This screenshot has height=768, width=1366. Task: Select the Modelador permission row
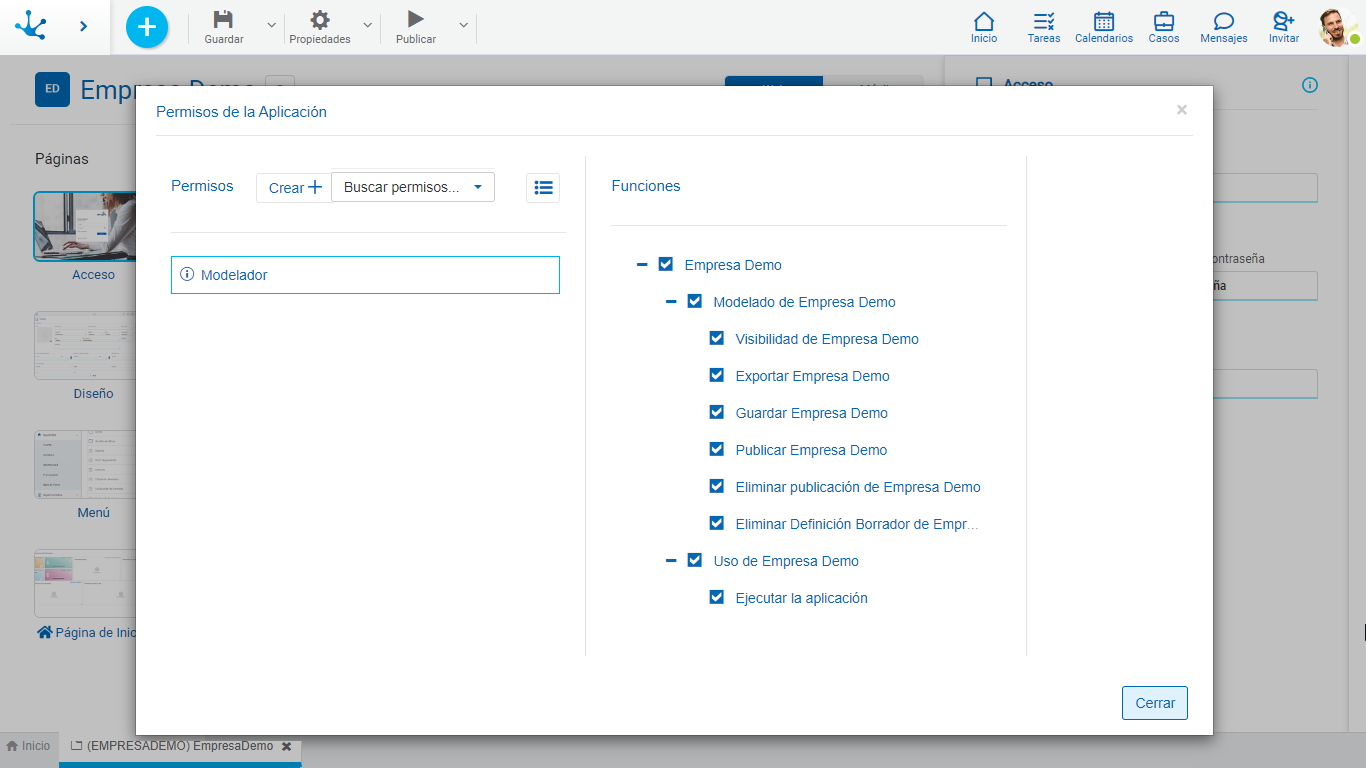pos(365,275)
